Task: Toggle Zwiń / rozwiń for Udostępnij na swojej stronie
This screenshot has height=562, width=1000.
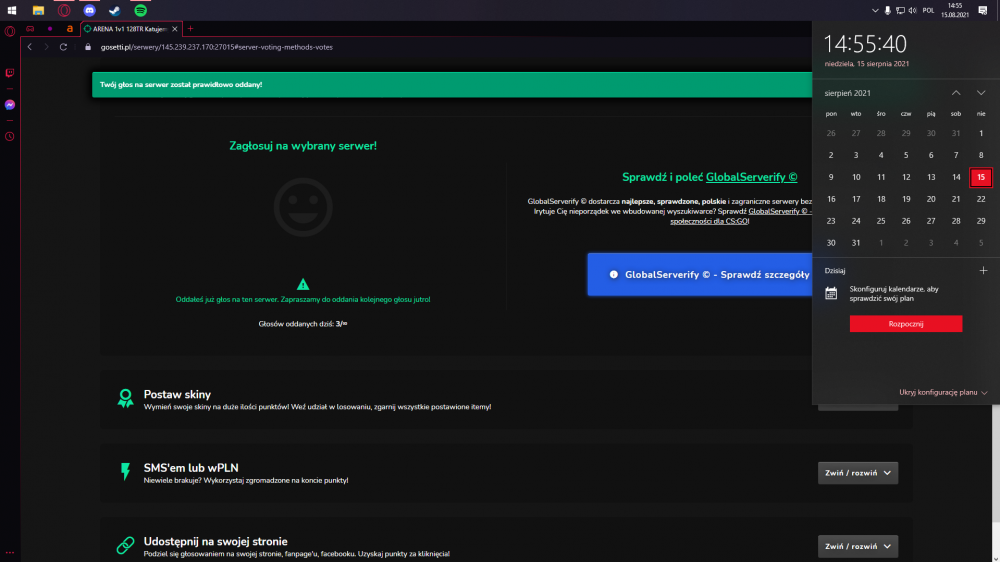Action: click(858, 546)
